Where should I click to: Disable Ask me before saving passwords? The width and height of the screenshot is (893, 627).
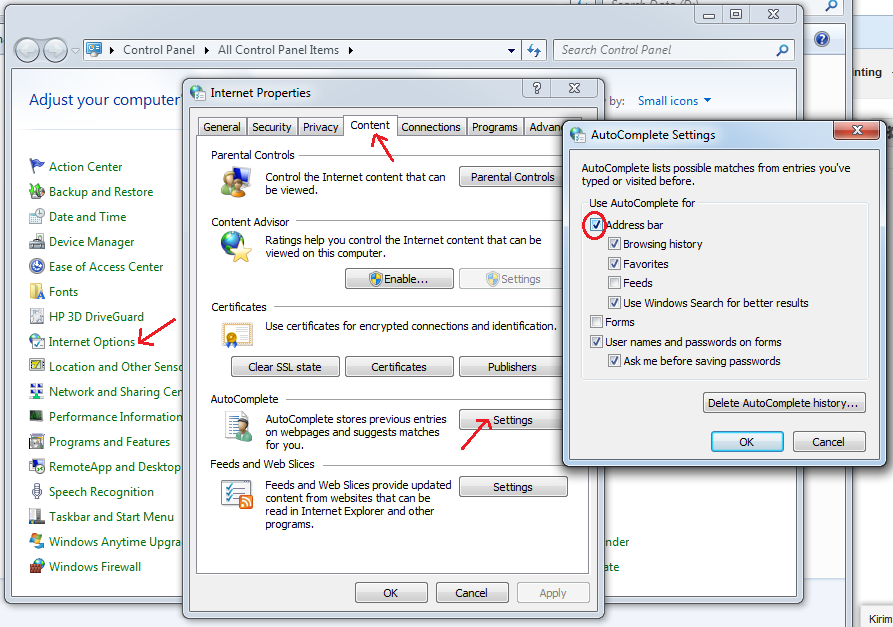pos(614,361)
